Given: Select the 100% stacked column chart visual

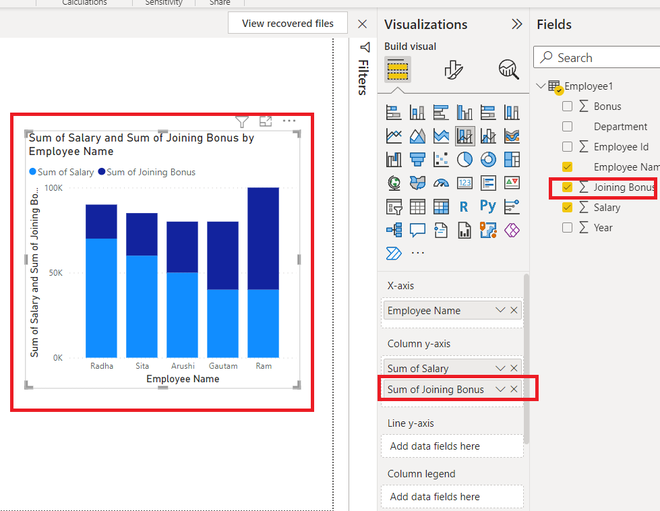Looking at the screenshot, I should 512,113.
